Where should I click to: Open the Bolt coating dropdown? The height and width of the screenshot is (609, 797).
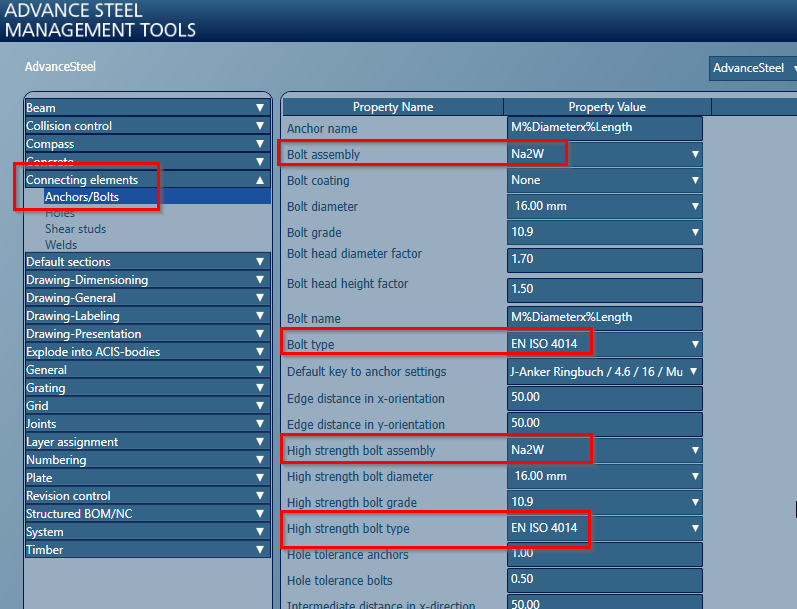[x=605, y=180]
